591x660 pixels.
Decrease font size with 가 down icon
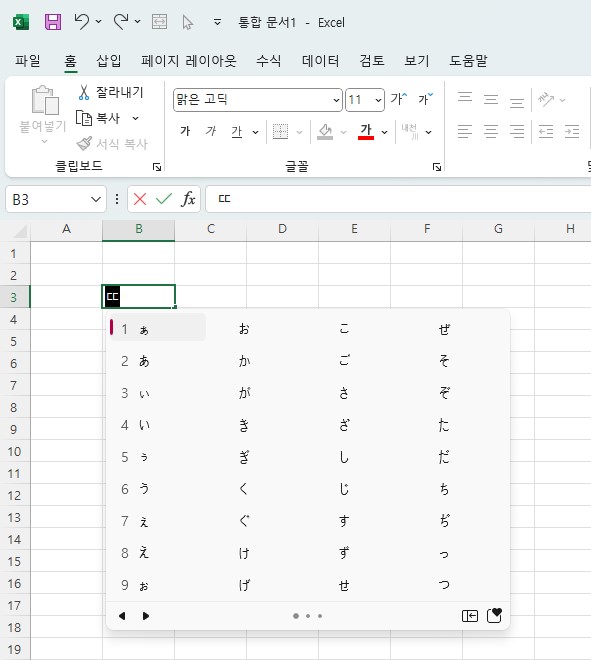(x=425, y=99)
